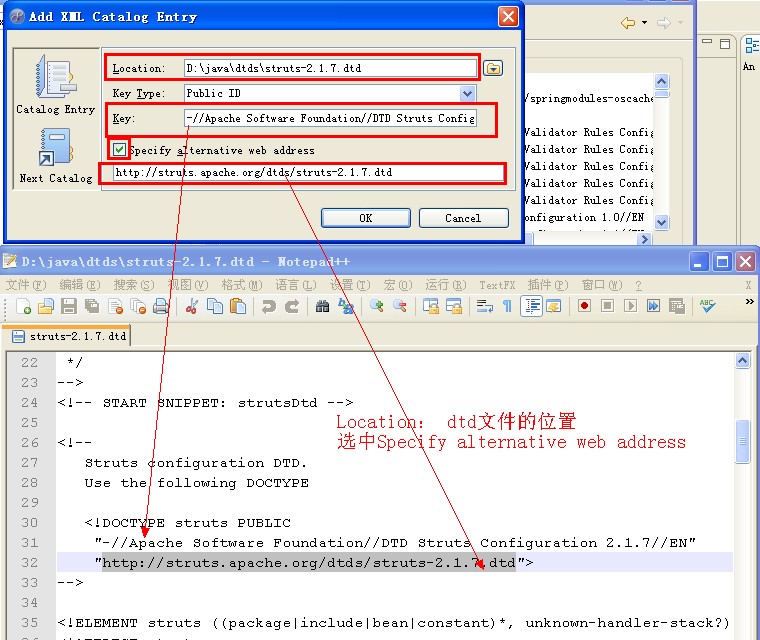Click Cancel in Add XML Catalog Entry
The height and width of the screenshot is (640, 760).
click(x=463, y=218)
